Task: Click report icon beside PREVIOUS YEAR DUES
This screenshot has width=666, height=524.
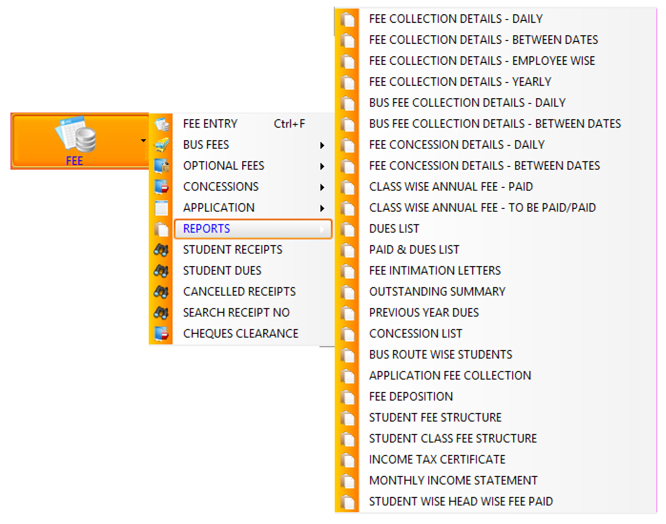Action: (347, 313)
